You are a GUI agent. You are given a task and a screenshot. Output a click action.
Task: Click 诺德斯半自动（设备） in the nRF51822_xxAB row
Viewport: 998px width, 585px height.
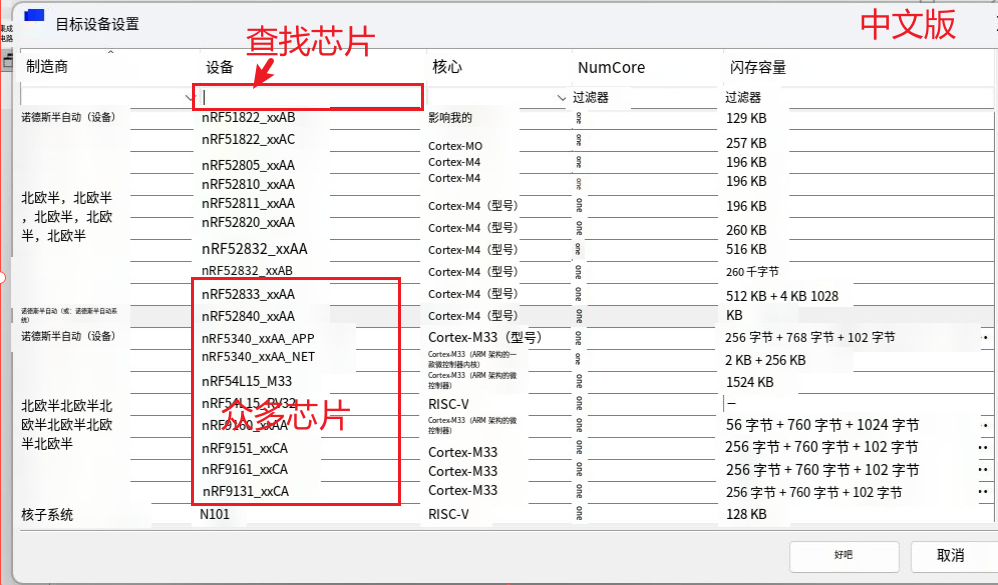[x=68, y=117]
